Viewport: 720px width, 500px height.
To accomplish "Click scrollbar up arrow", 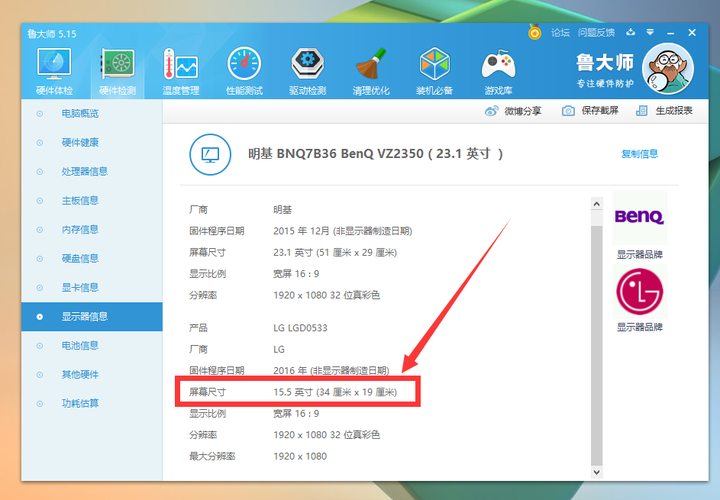I will coord(596,203).
